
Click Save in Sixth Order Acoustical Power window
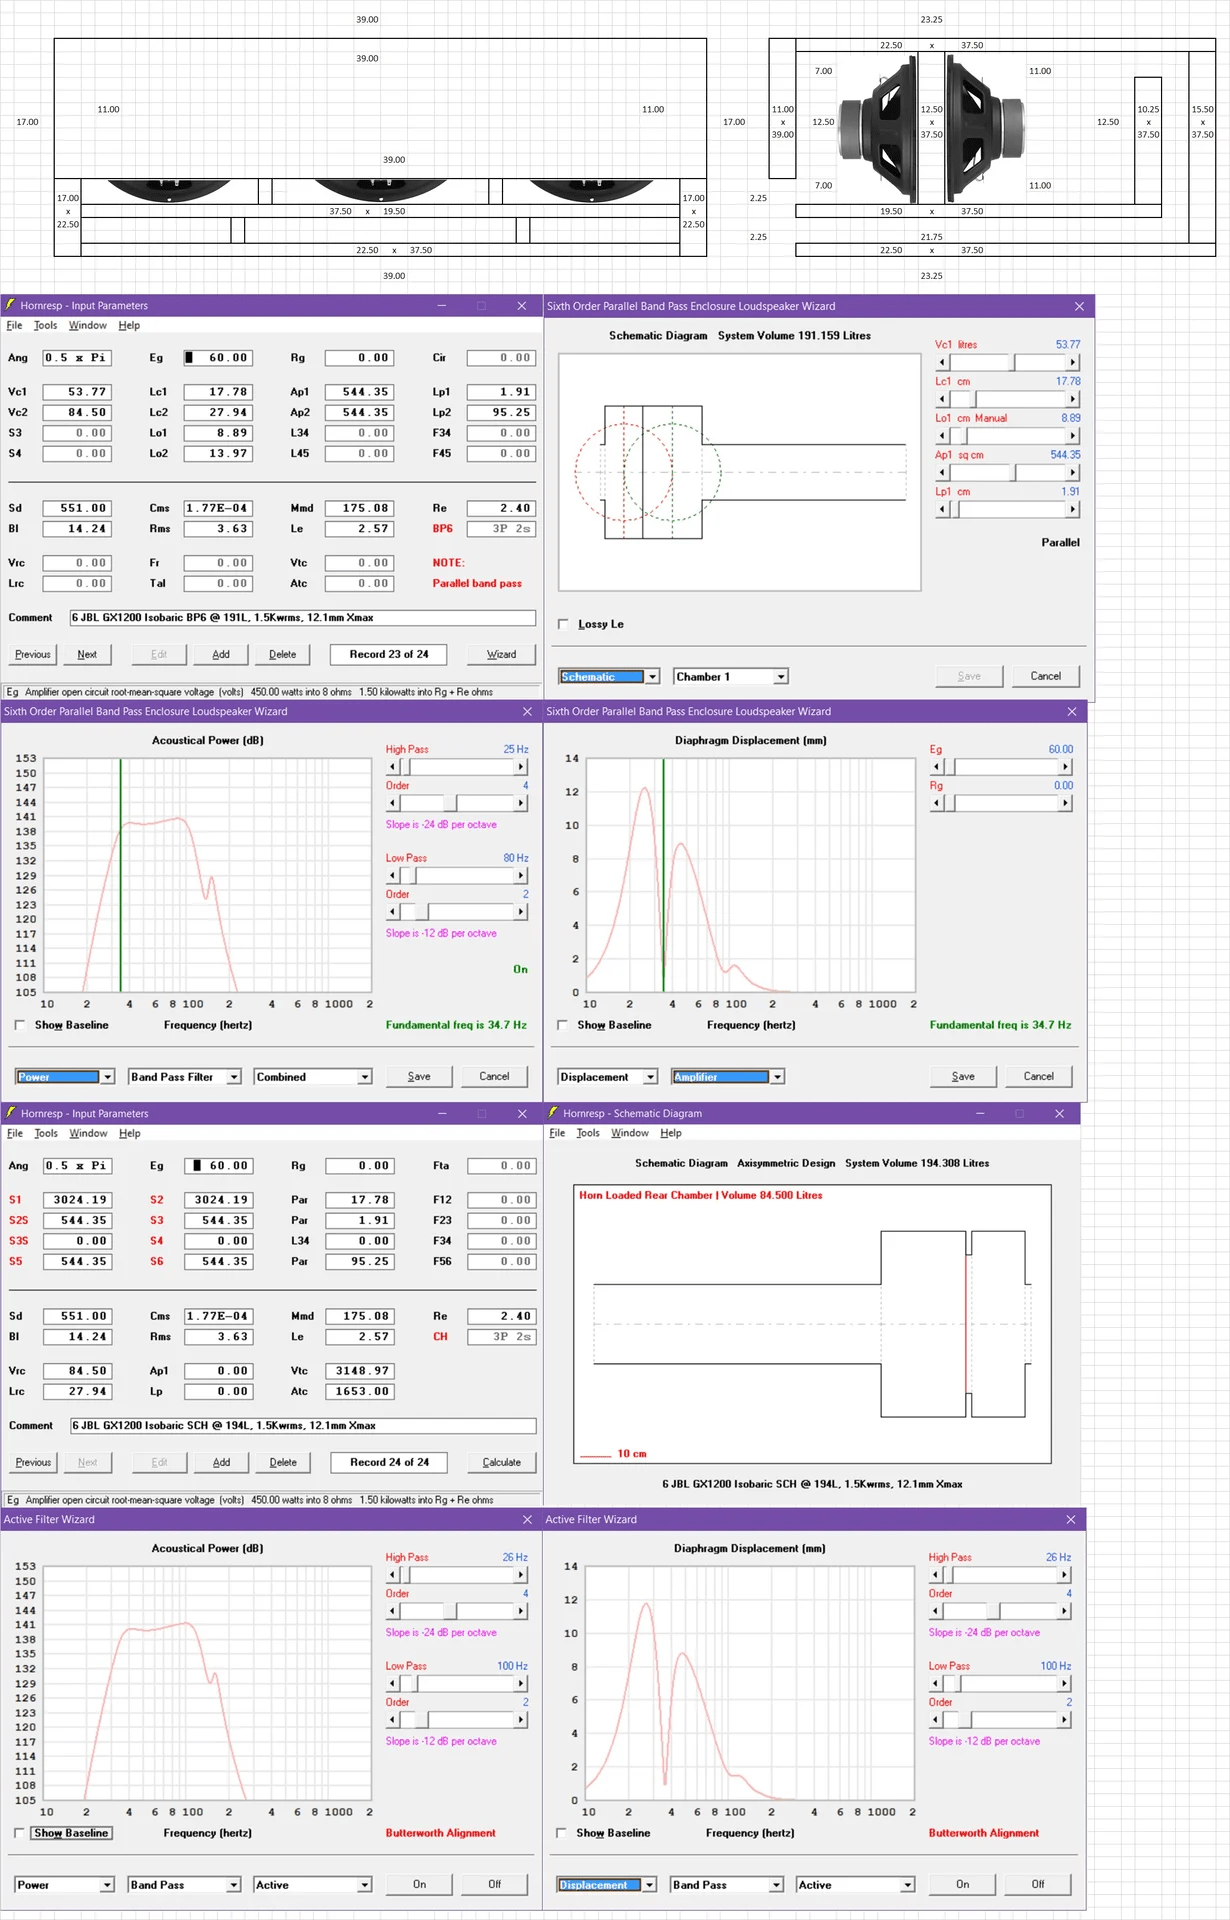coord(420,1076)
